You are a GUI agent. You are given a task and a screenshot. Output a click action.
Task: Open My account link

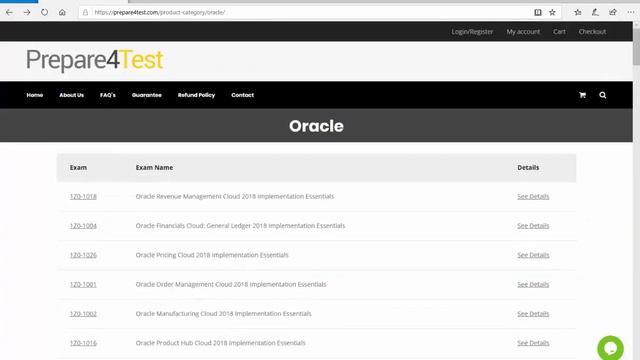(523, 31)
